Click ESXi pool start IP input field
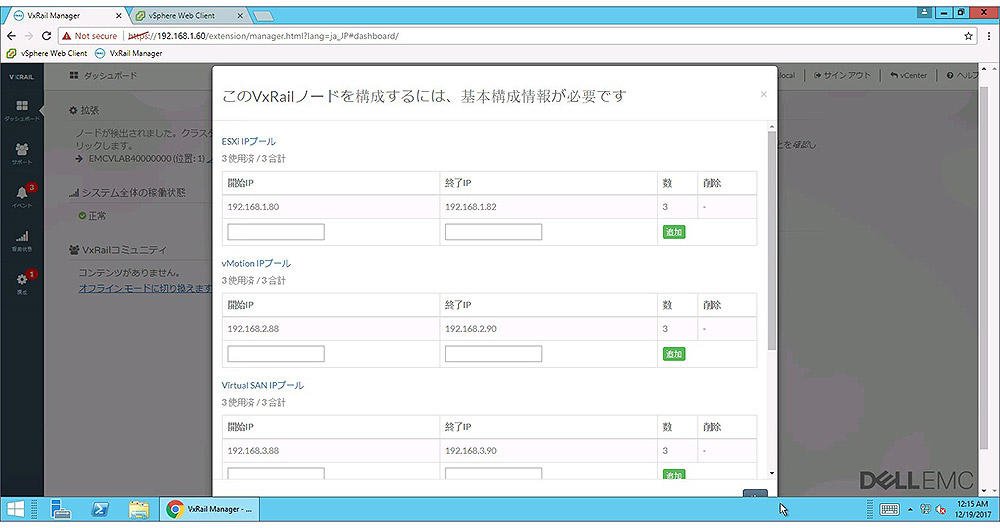Screen dimensions: 1000x528 click(276, 232)
